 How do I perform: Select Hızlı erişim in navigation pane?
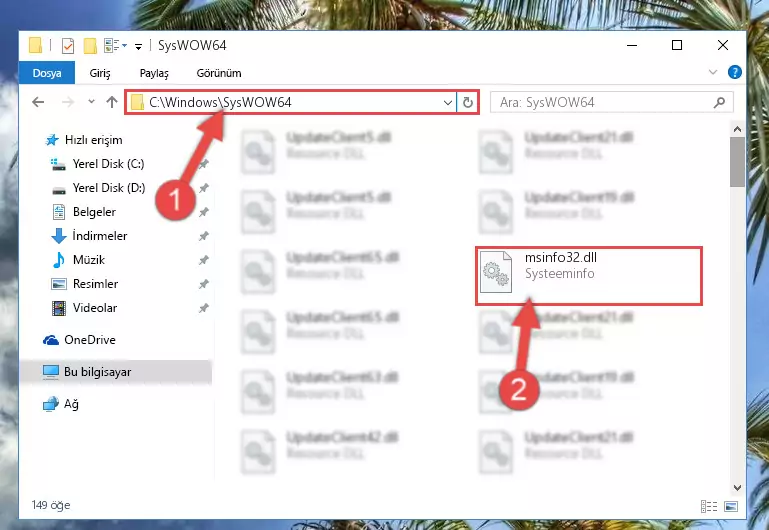pyautogui.click(x=83, y=140)
